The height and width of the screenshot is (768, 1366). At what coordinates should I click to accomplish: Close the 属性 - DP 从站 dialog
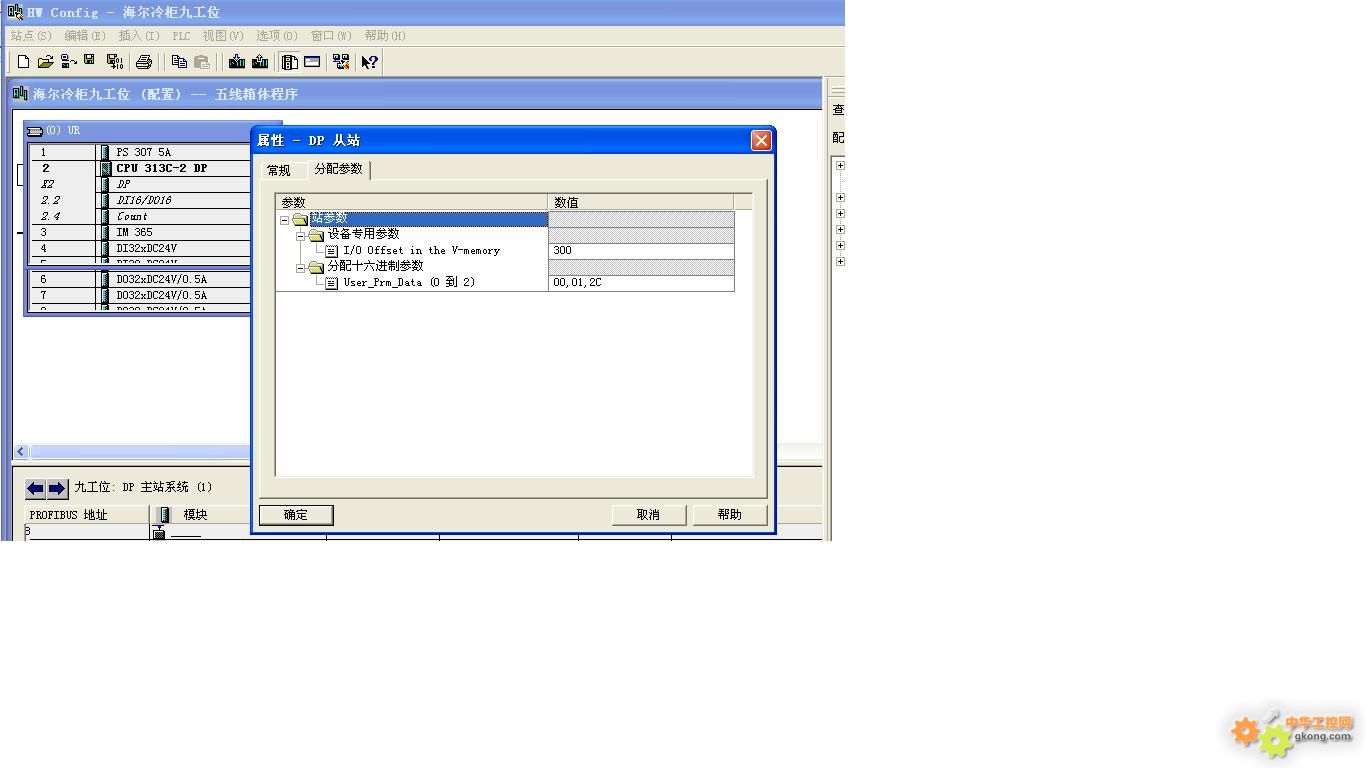[761, 140]
